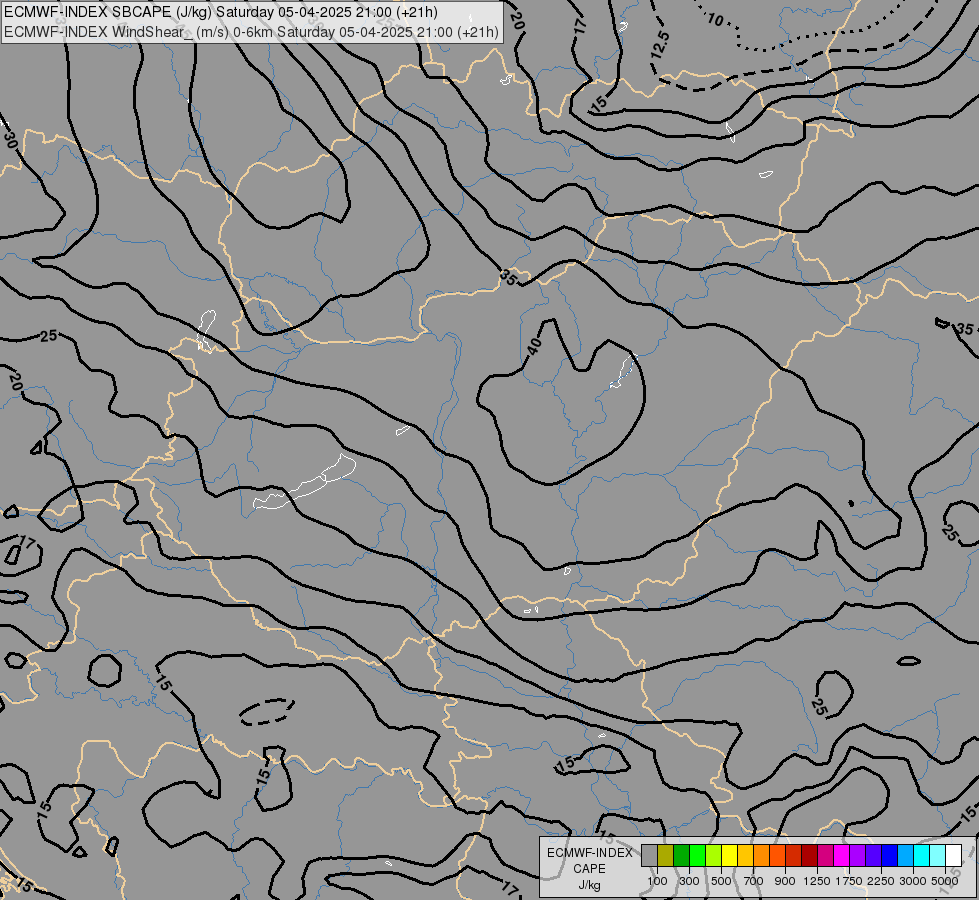Click the legend tick value '5000'
979x900 pixels.
tap(945, 881)
